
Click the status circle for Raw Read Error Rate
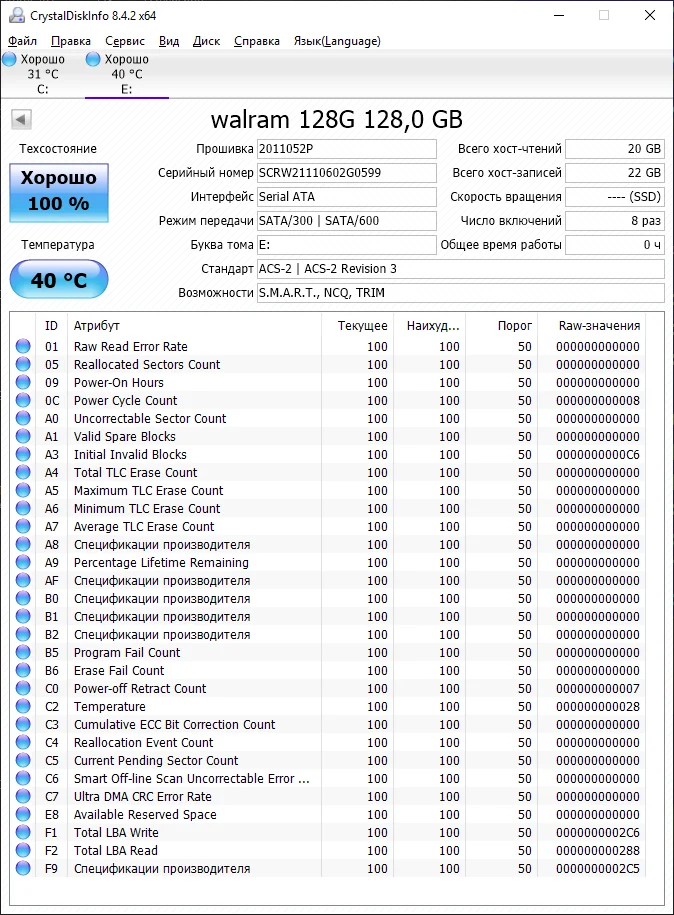(x=23, y=346)
